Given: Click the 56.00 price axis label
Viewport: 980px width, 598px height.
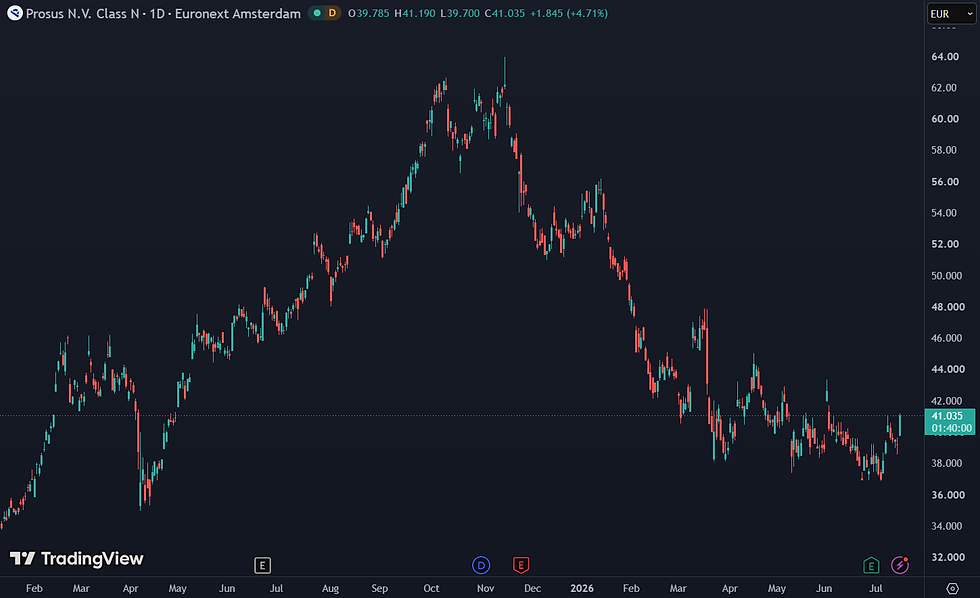Looking at the screenshot, I should 945,182.
